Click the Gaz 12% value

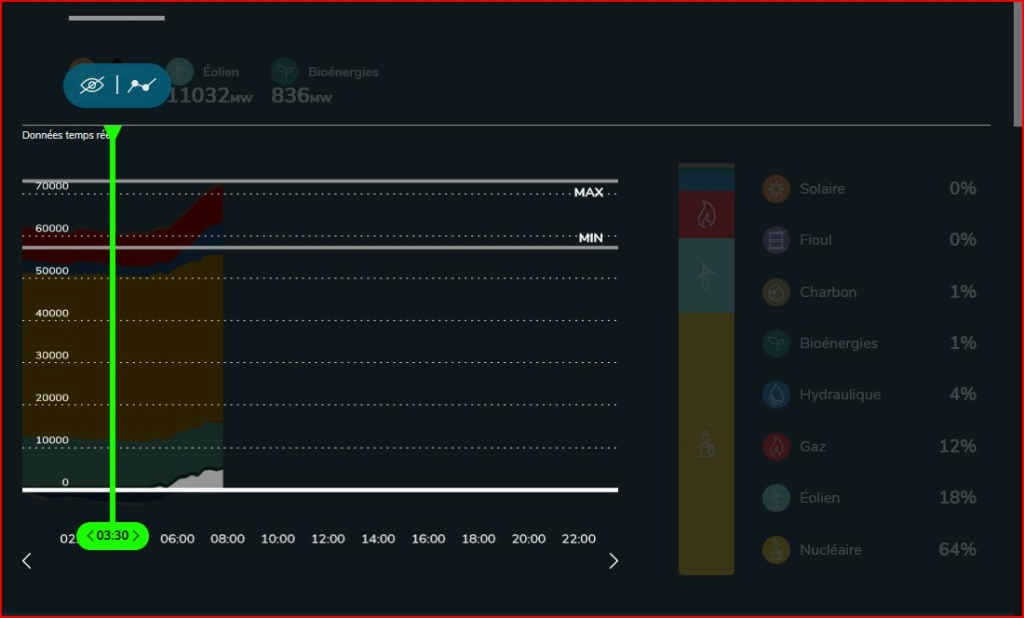click(957, 446)
